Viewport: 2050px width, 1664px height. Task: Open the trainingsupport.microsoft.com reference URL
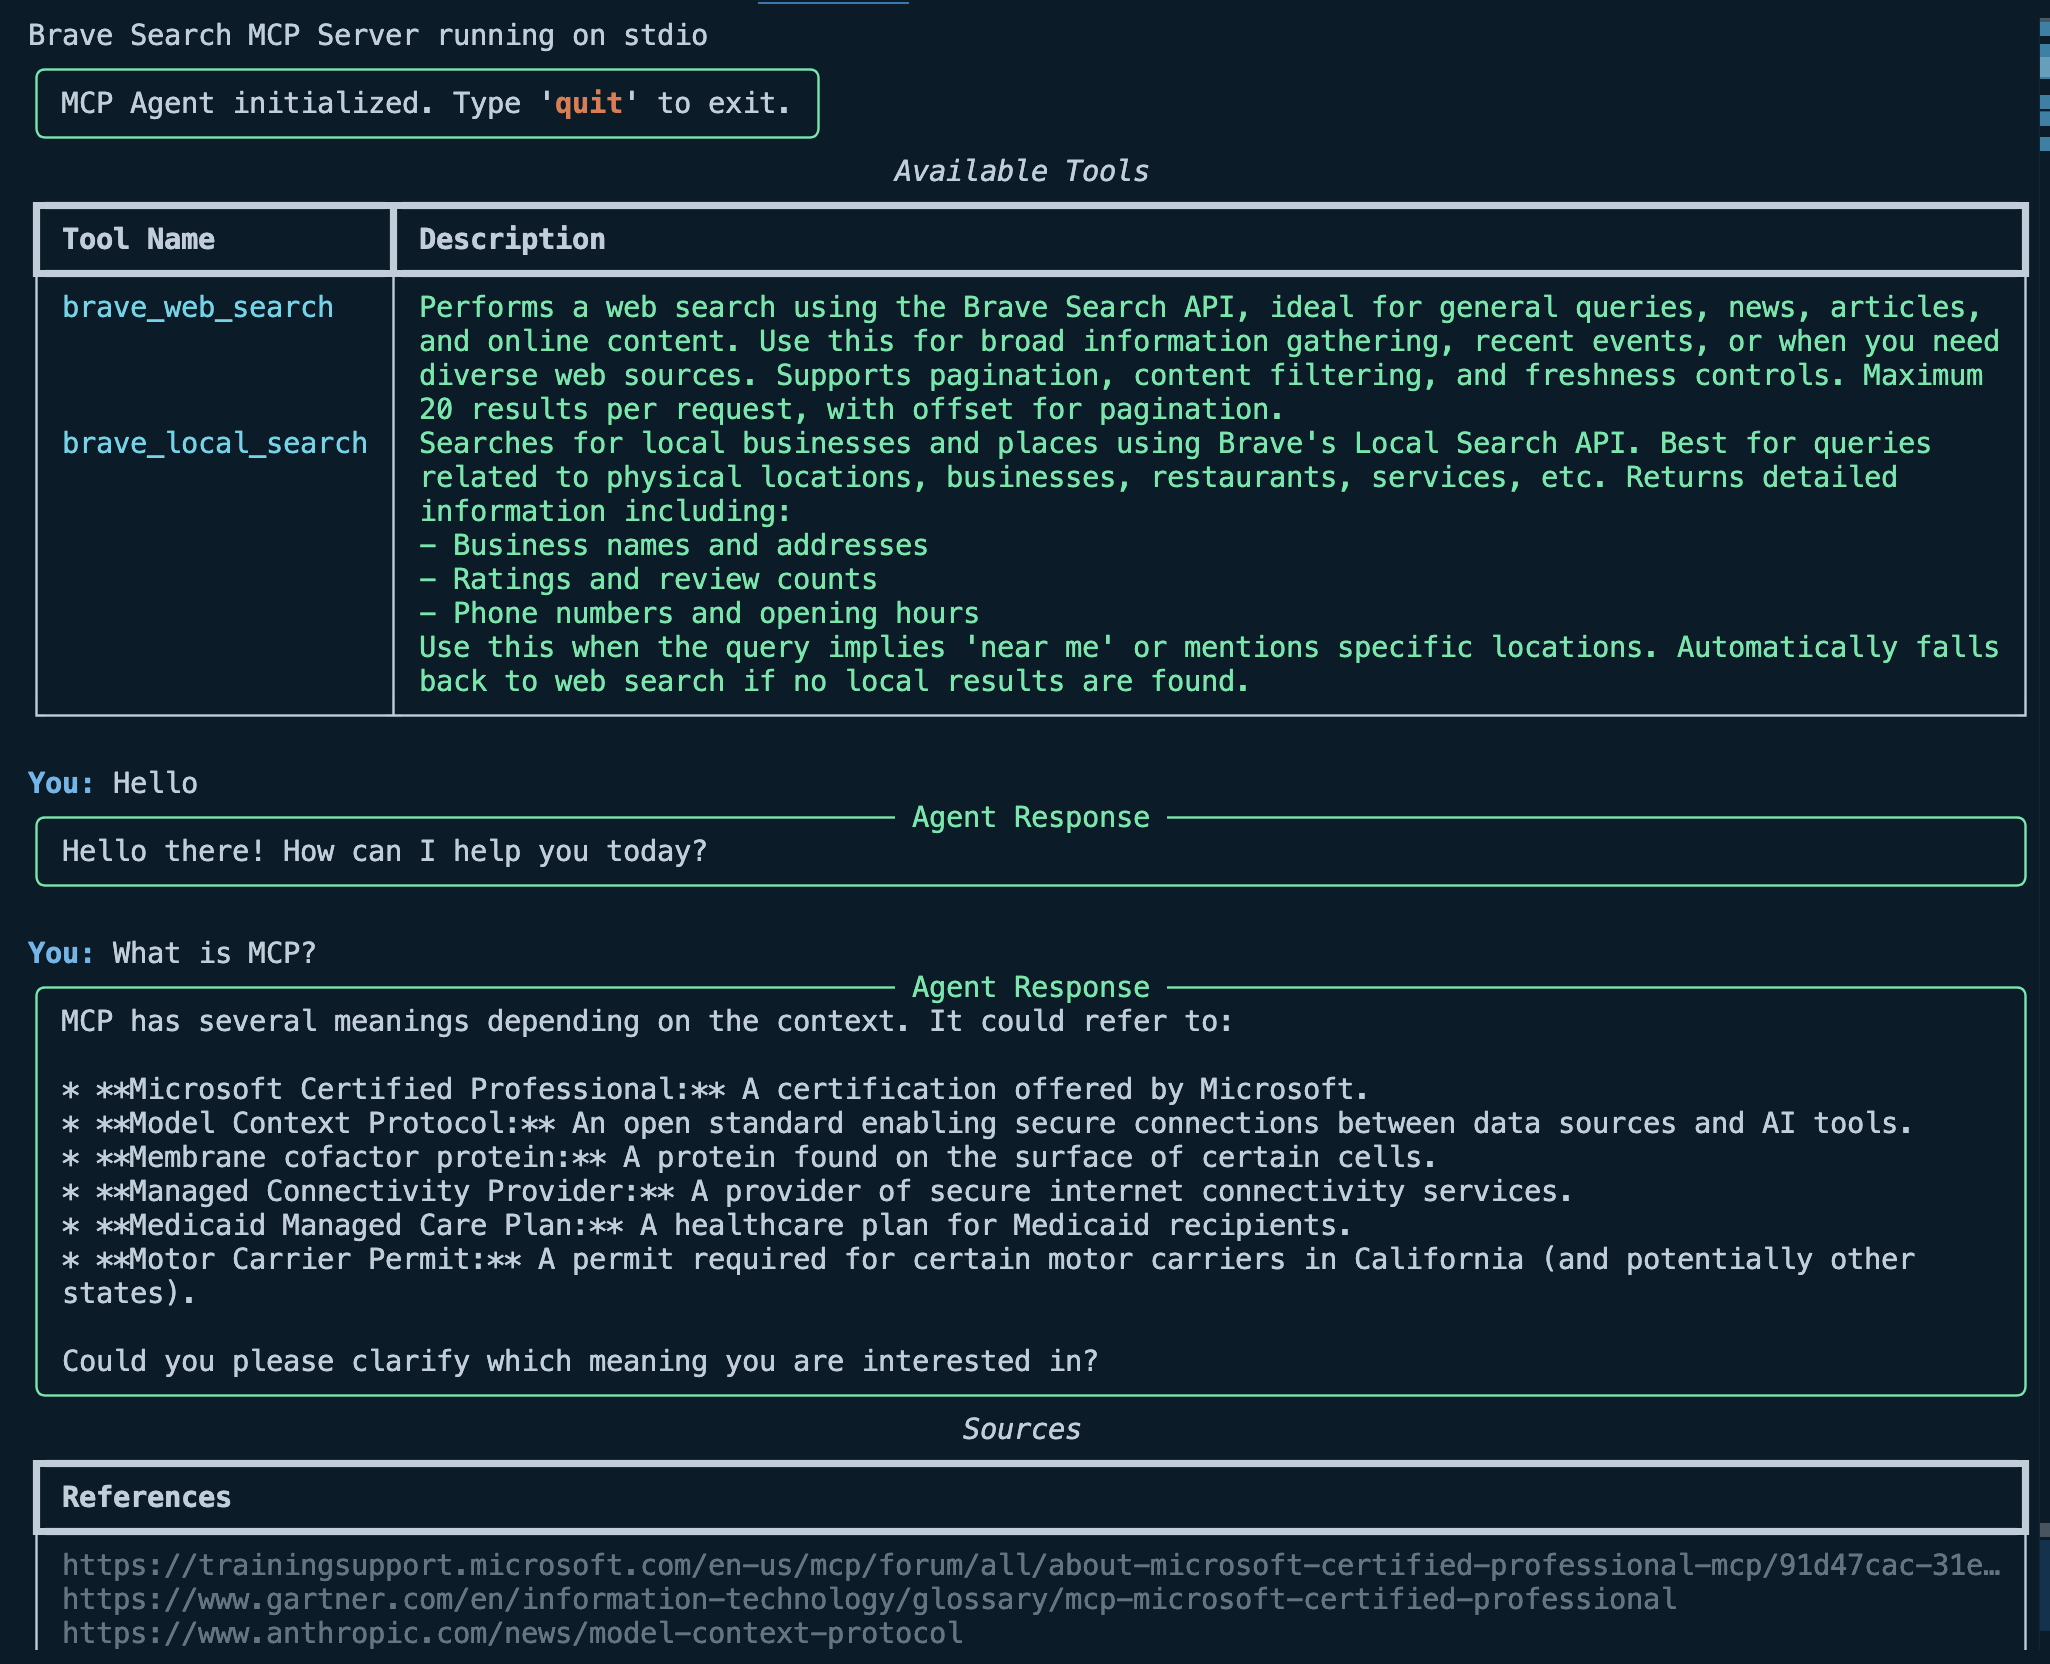1030,1565
